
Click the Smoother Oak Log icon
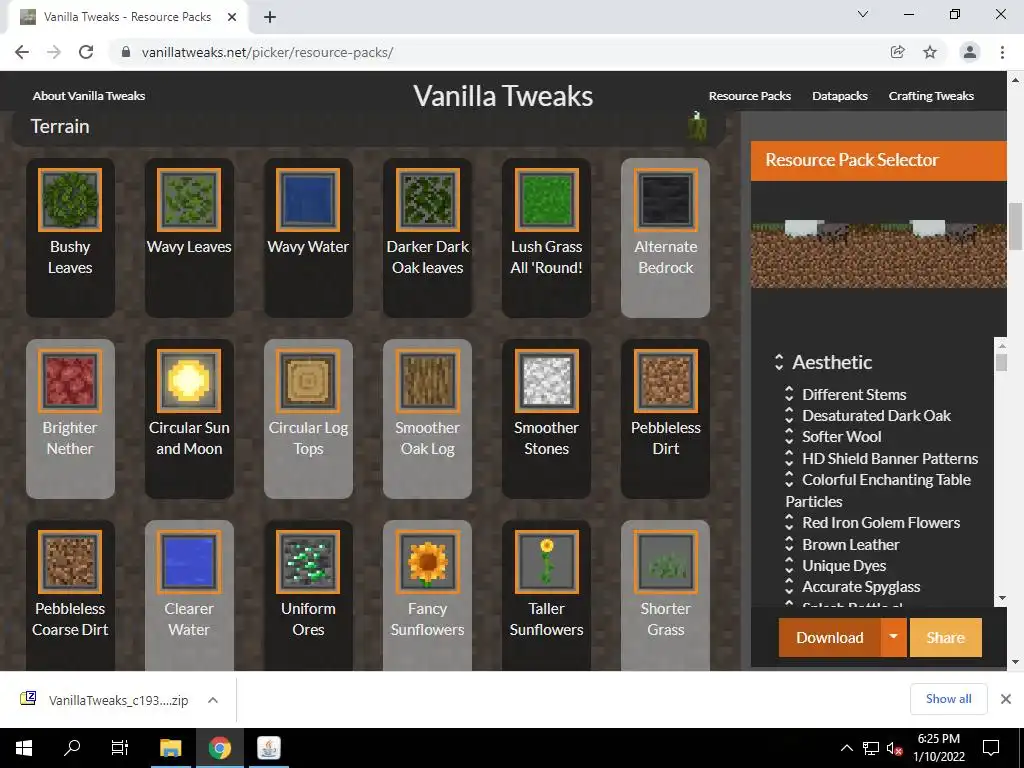427,381
